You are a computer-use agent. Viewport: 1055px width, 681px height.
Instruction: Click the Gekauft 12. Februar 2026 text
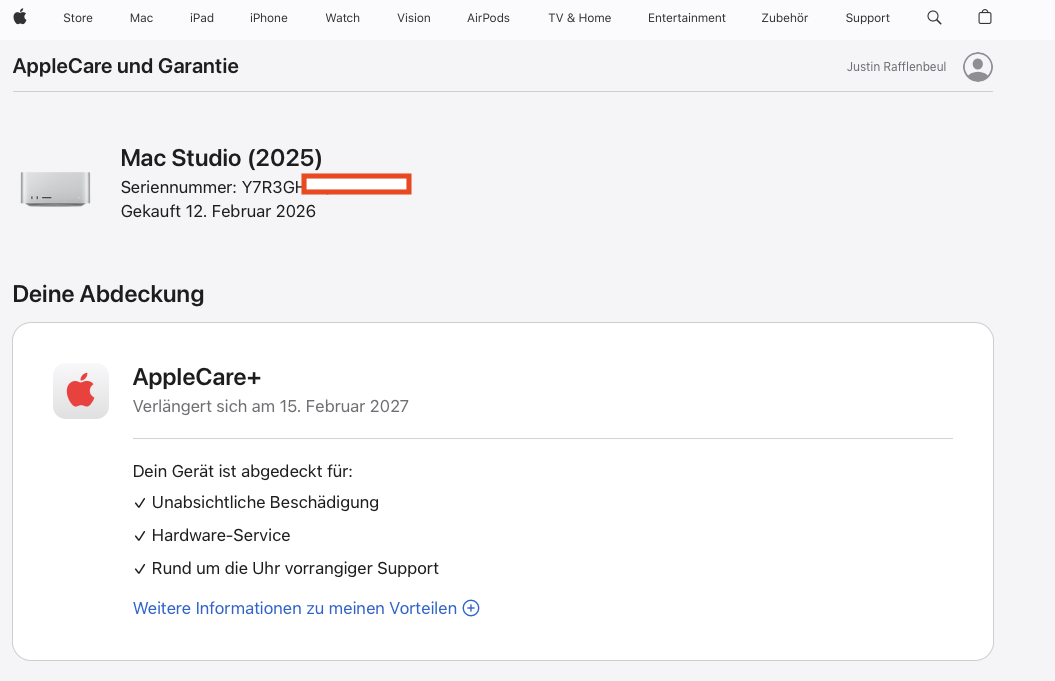pyautogui.click(x=218, y=211)
